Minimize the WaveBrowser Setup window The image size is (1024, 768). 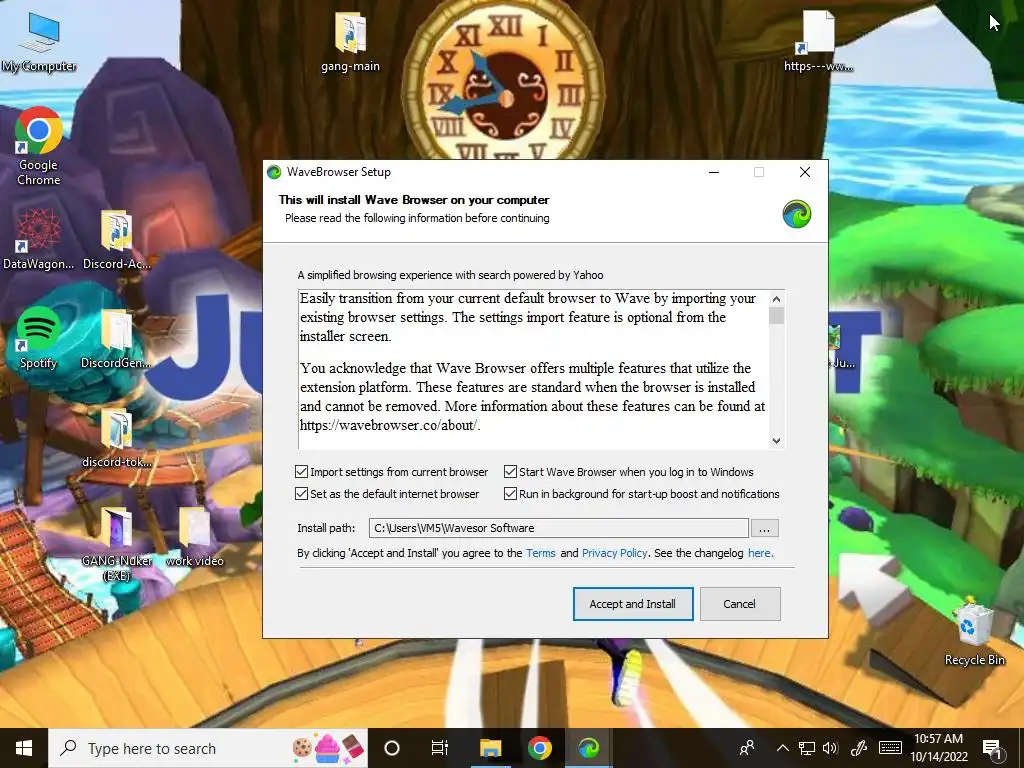(714, 172)
